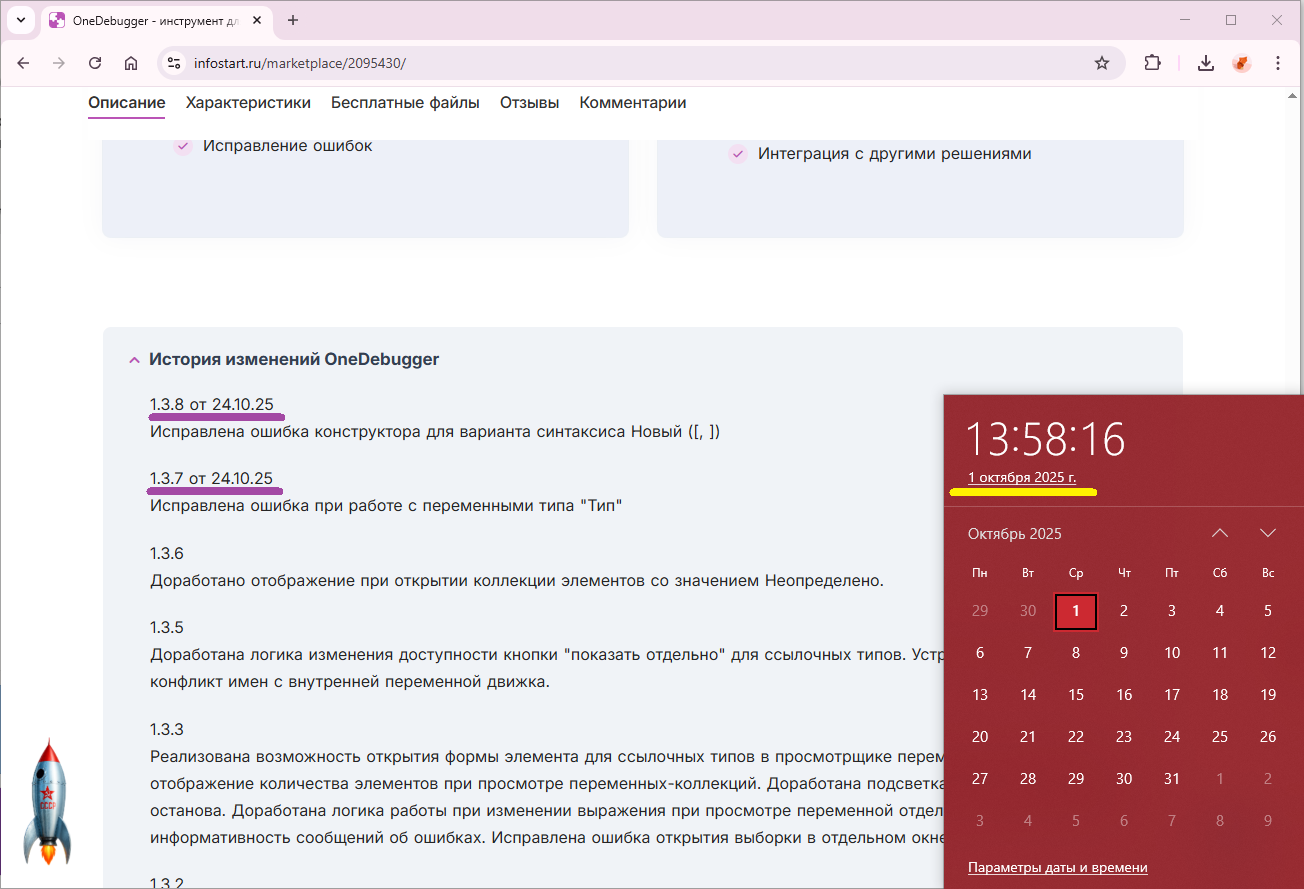Reload the infostart.ru page
This screenshot has width=1304, height=889.
pos(95,63)
